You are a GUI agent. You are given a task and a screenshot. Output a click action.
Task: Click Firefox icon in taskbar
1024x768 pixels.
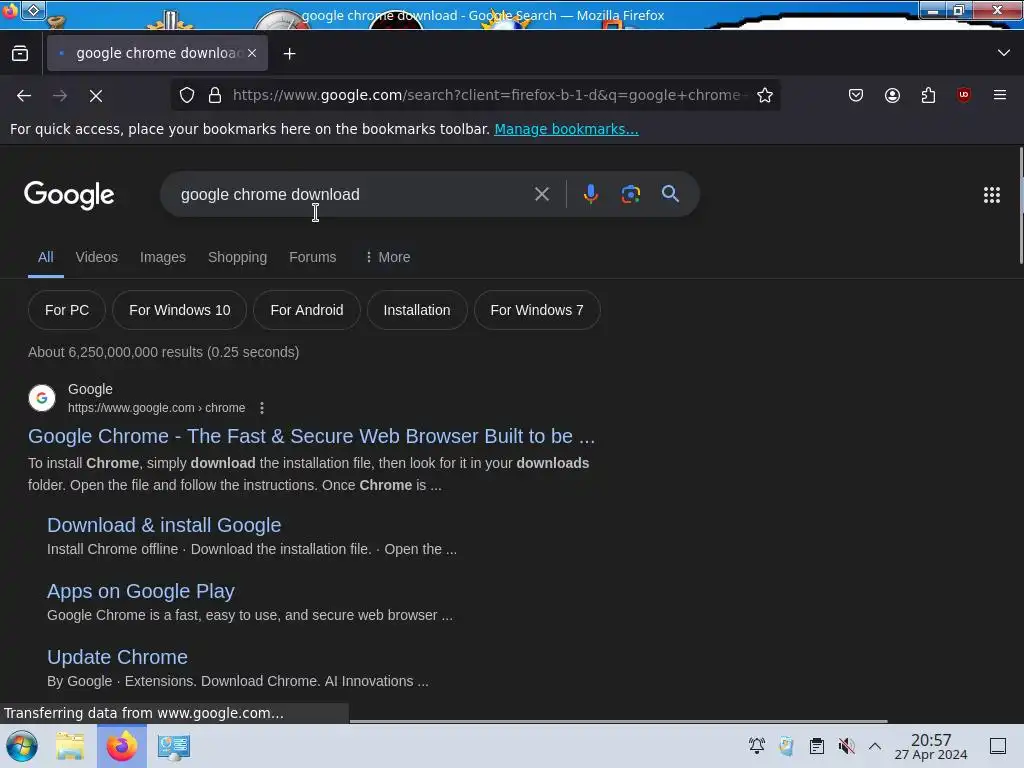click(x=122, y=746)
